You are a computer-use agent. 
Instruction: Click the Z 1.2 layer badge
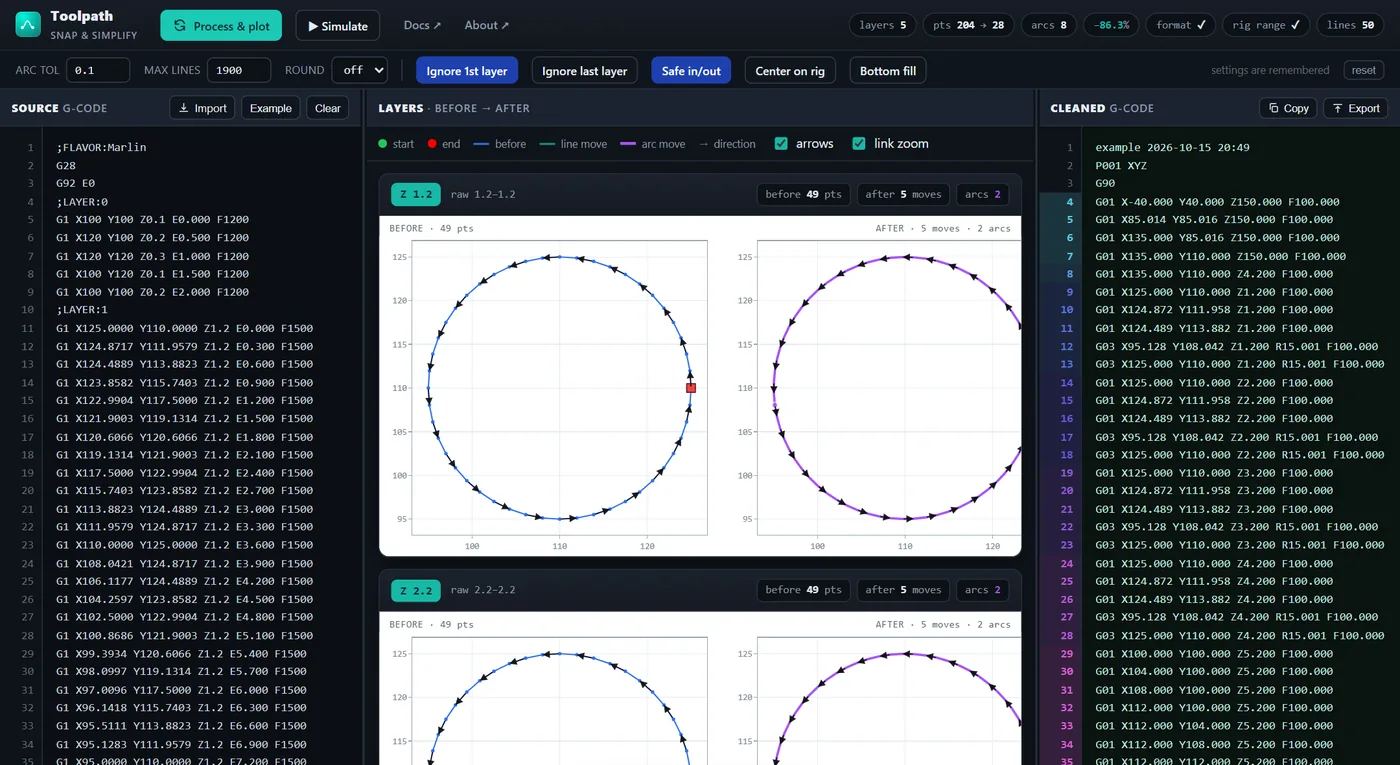[416, 194]
